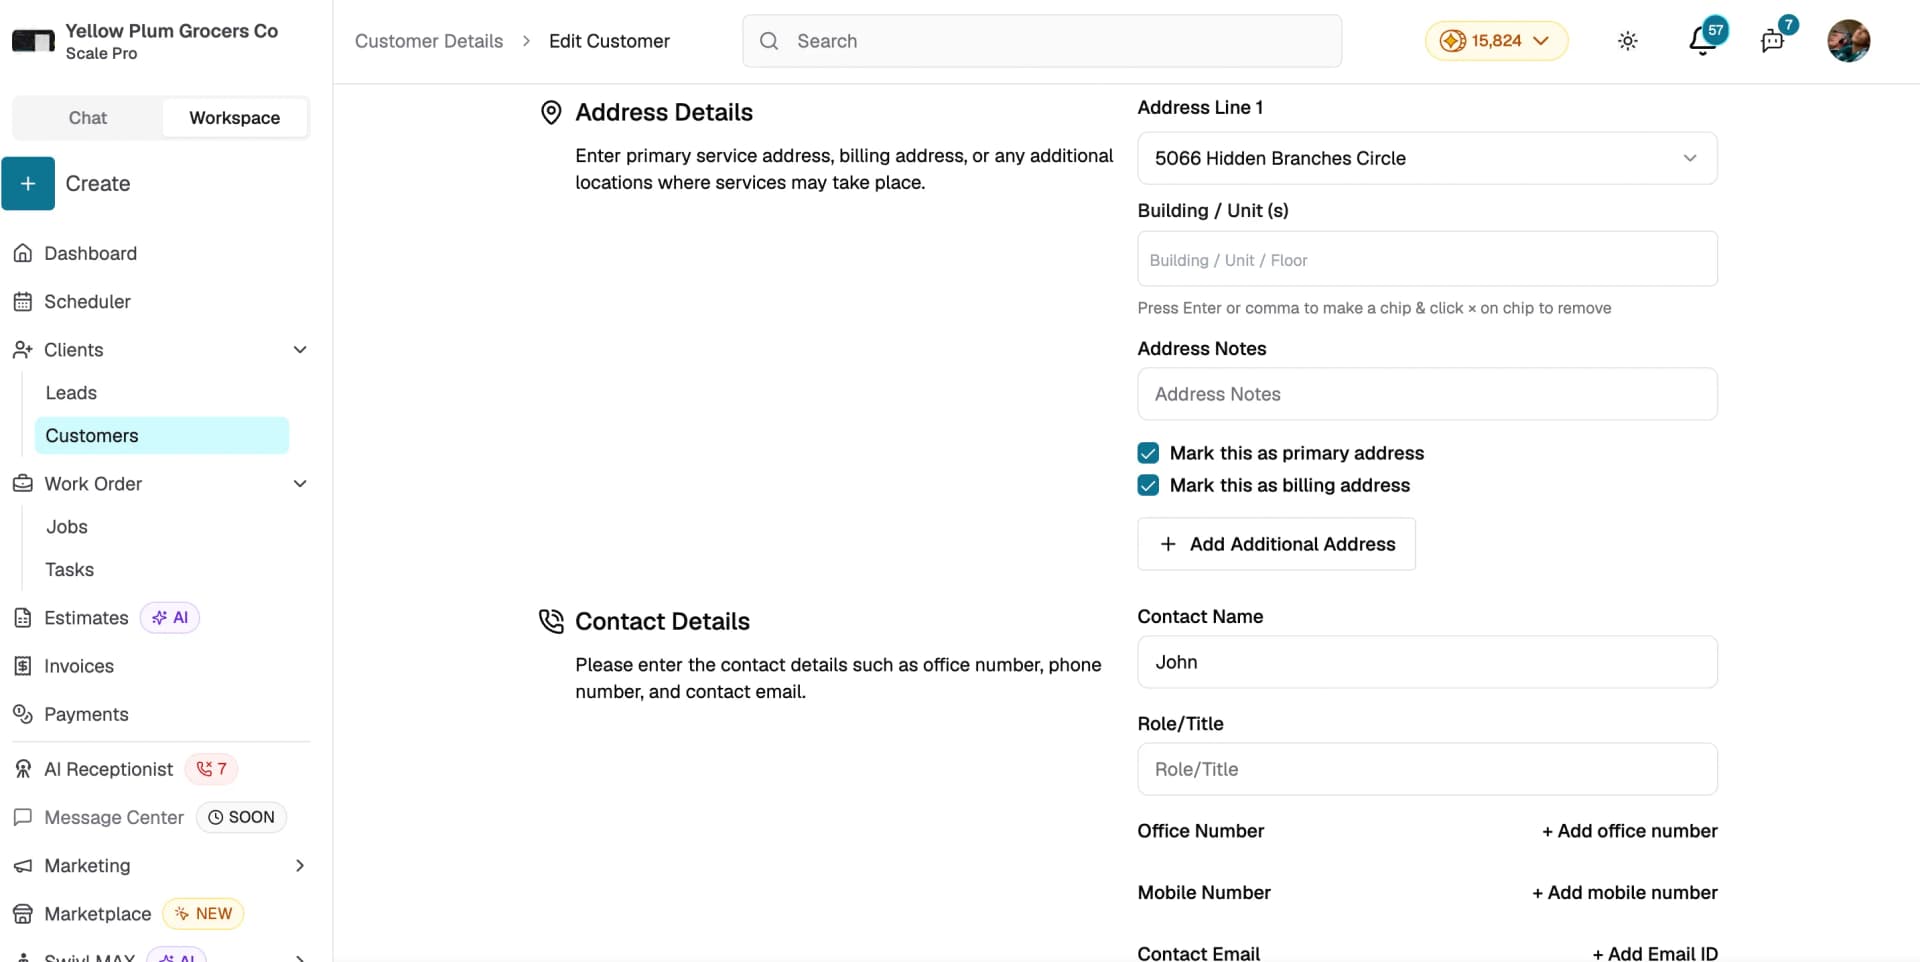Click the Clients people icon
Viewport: 1920px width, 962px height.
(x=23, y=349)
